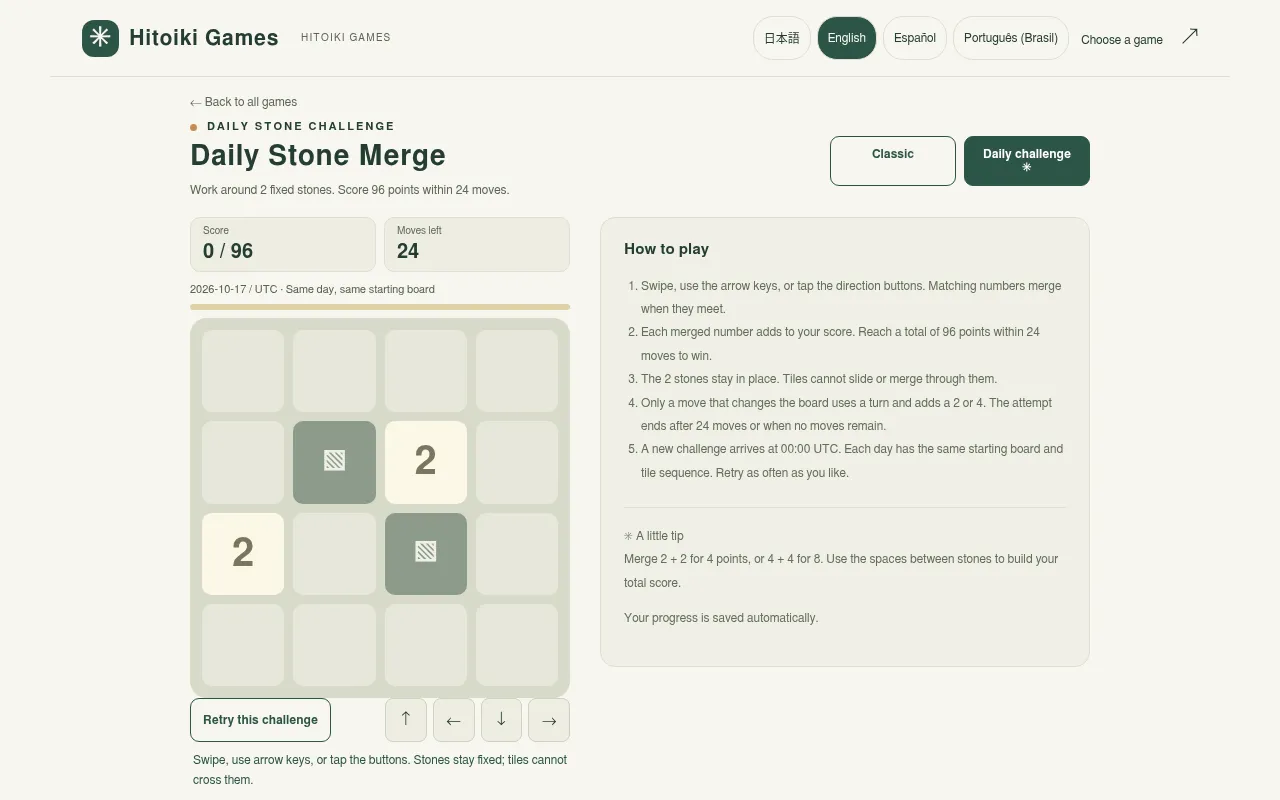The height and width of the screenshot is (800, 1280).
Task: Tap the left arrow direction button
Action: [x=454, y=720]
